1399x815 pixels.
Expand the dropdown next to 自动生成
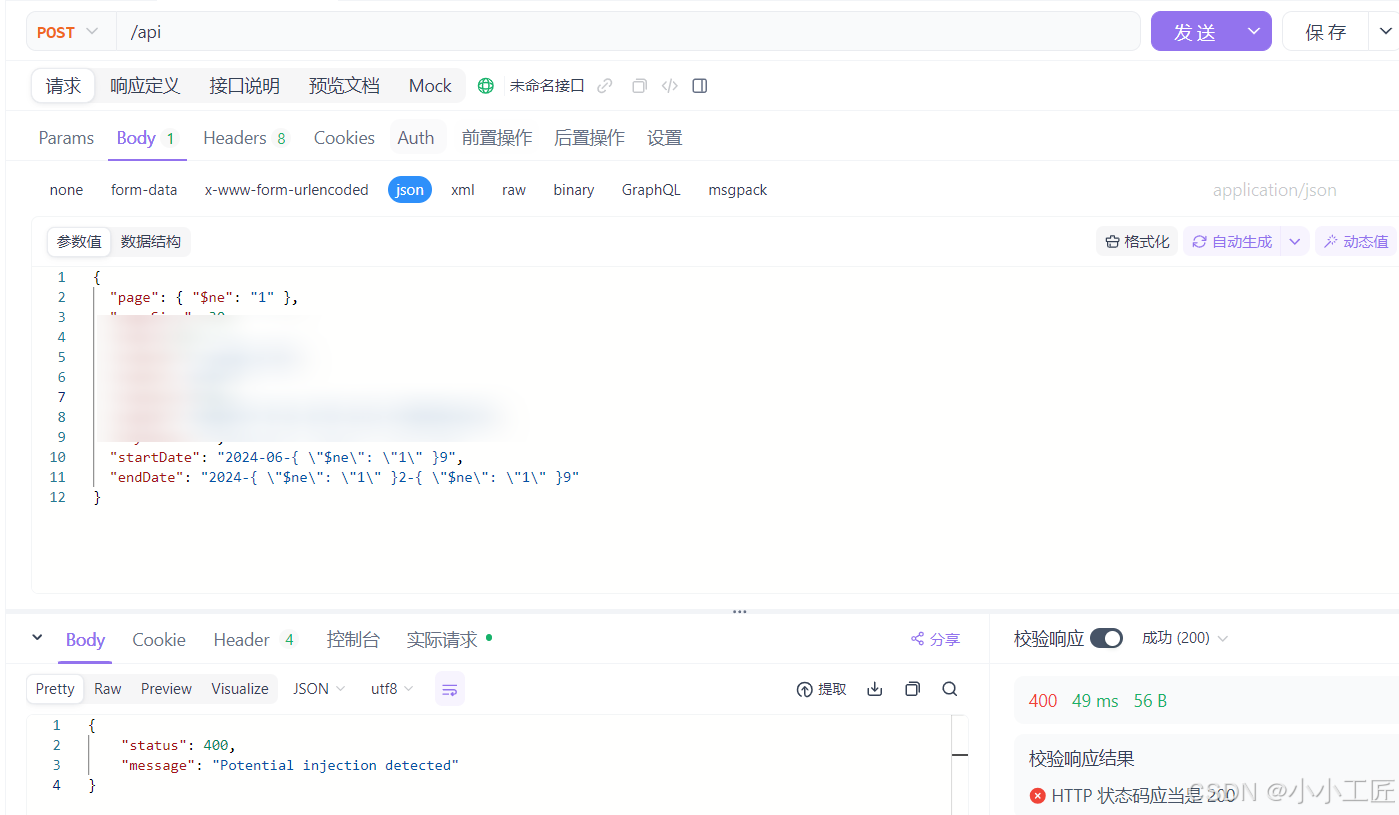click(x=1295, y=242)
